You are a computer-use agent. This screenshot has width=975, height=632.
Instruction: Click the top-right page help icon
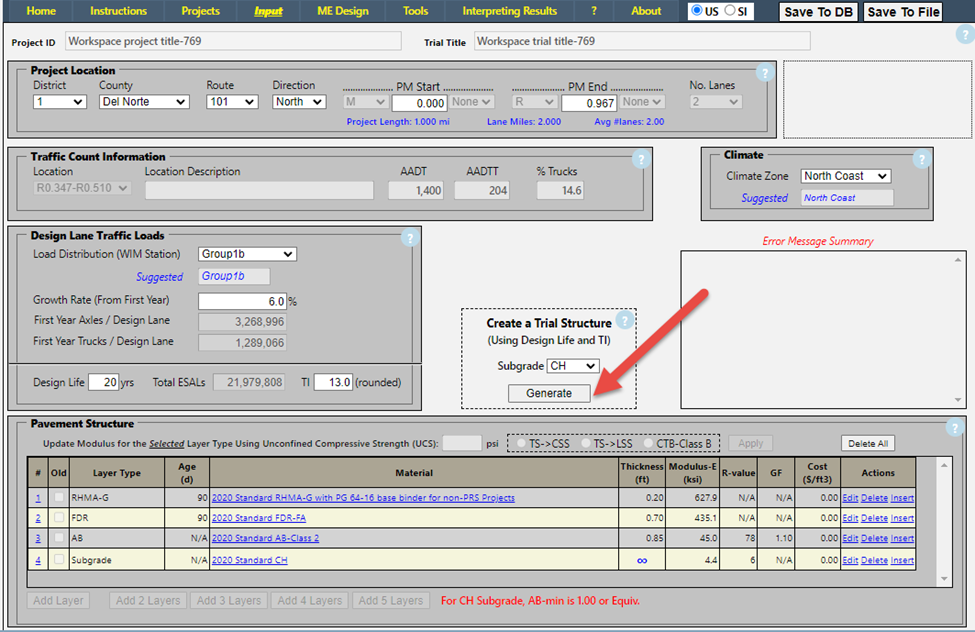[964, 34]
